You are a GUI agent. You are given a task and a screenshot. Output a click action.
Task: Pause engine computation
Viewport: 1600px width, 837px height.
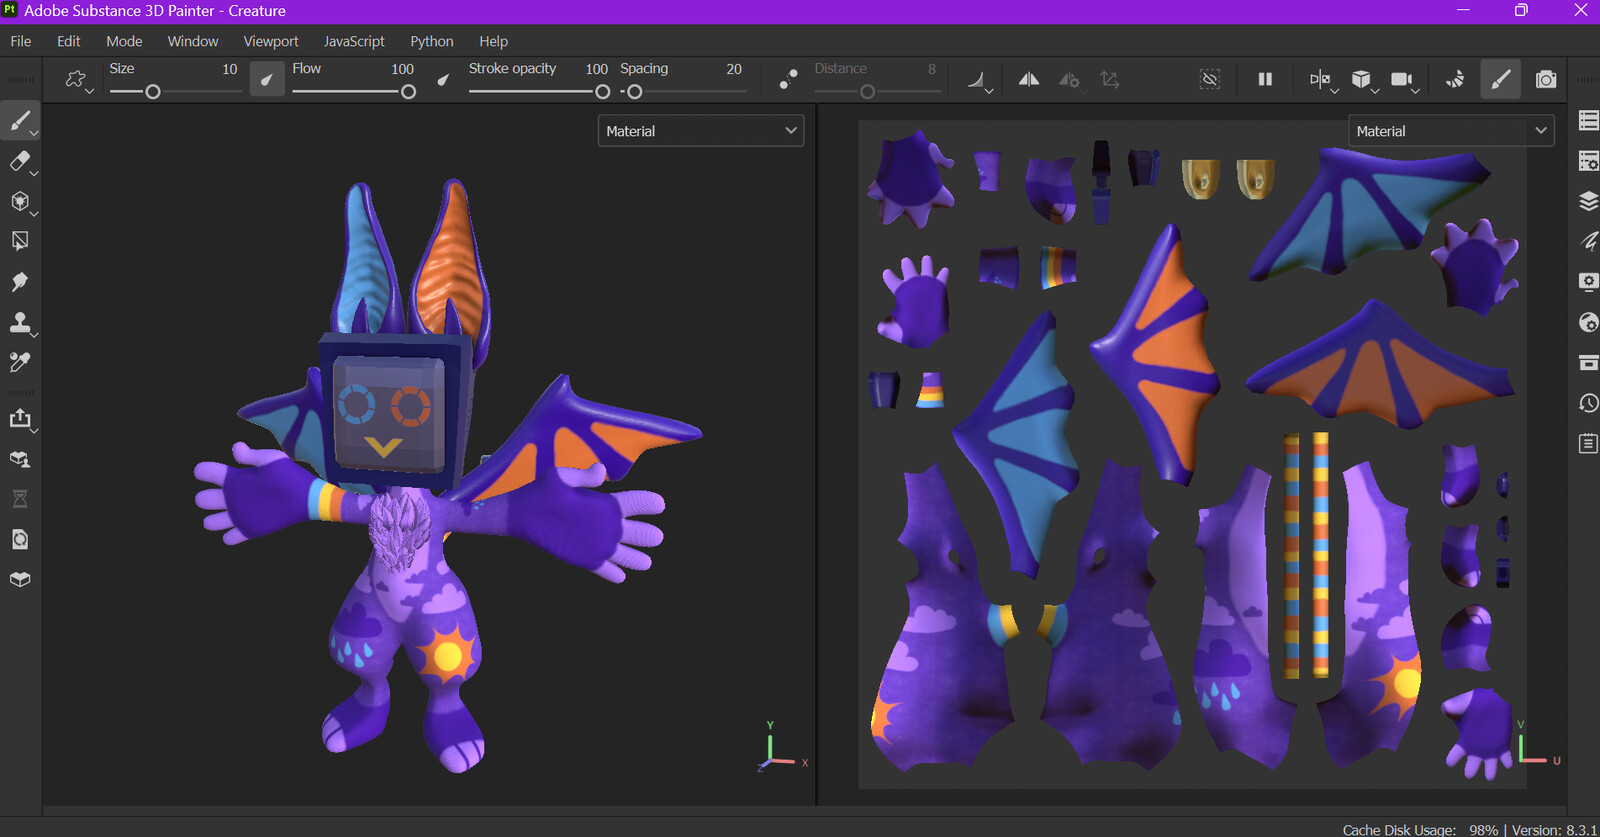(x=1265, y=80)
